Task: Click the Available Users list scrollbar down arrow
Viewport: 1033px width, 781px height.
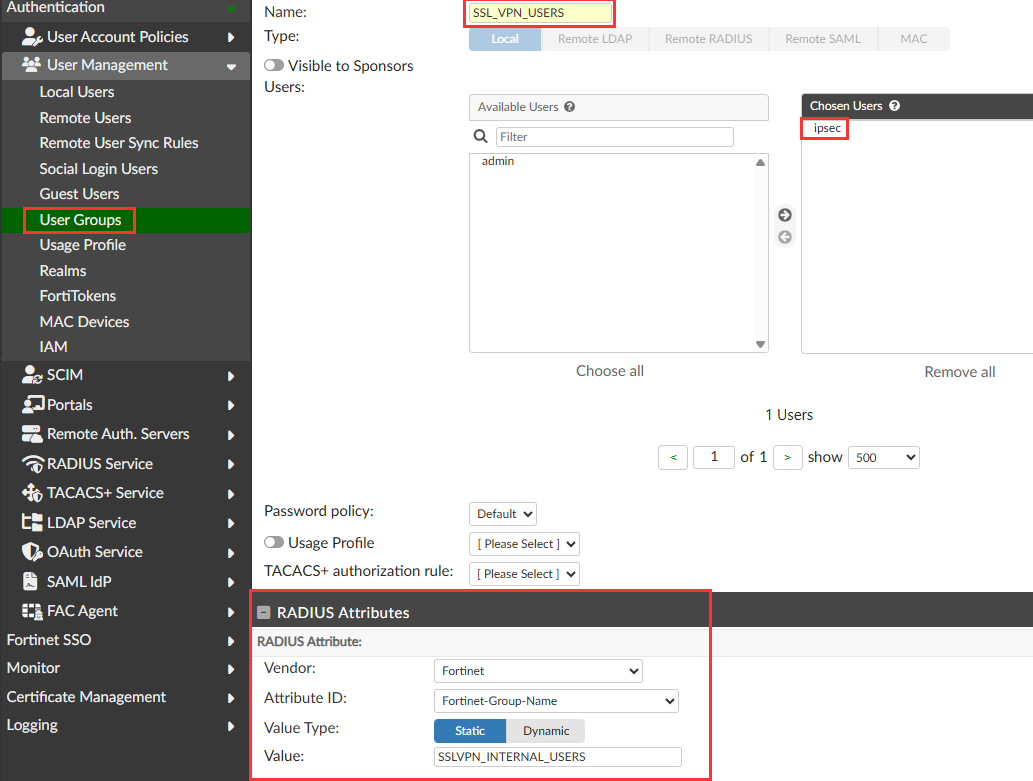Action: pyautogui.click(x=760, y=344)
